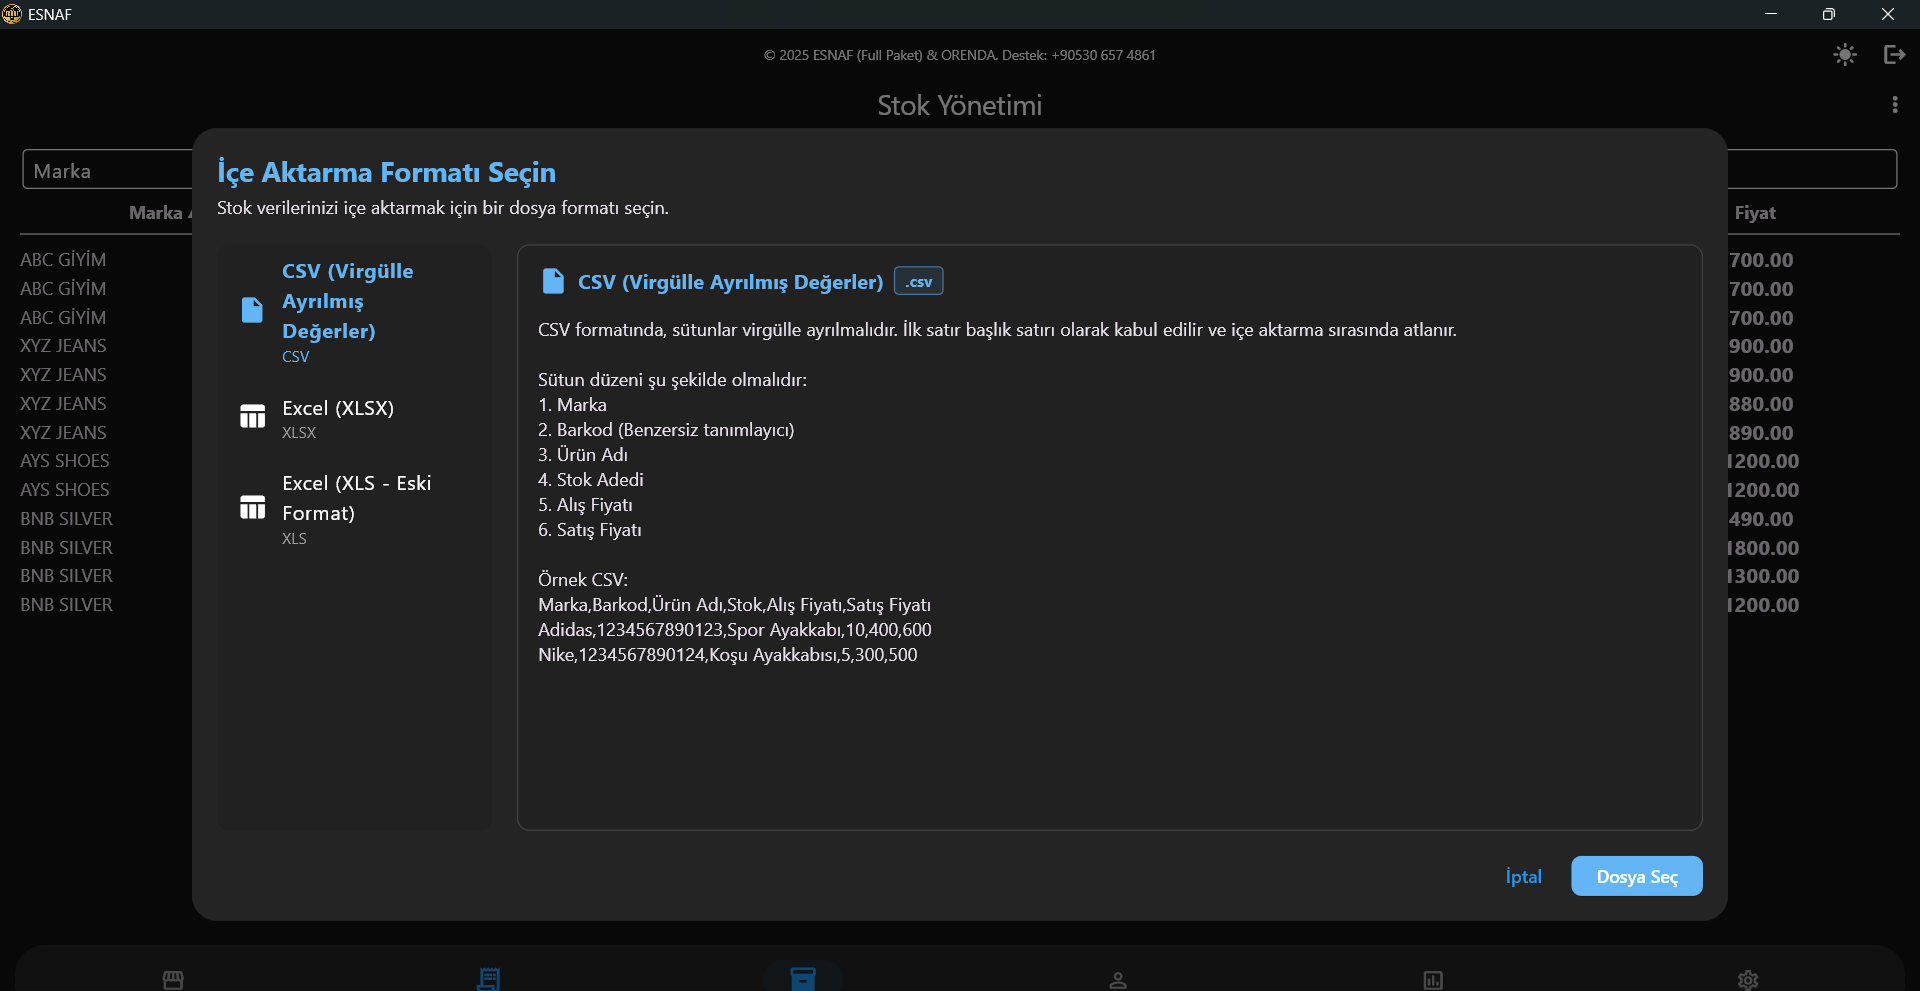Click the İptal button
1920x991 pixels.
[x=1523, y=876]
